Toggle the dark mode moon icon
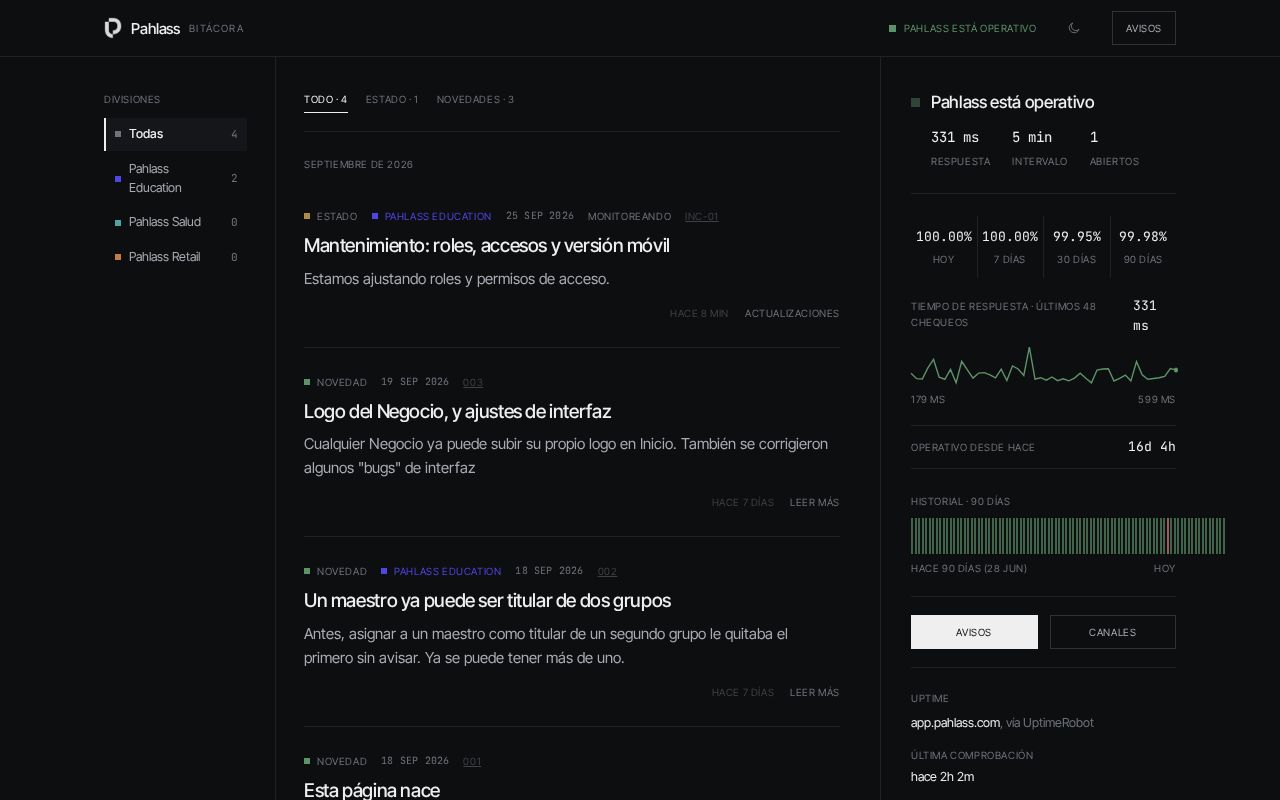The width and height of the screenshot is (1280, 800). (1074, 28)
